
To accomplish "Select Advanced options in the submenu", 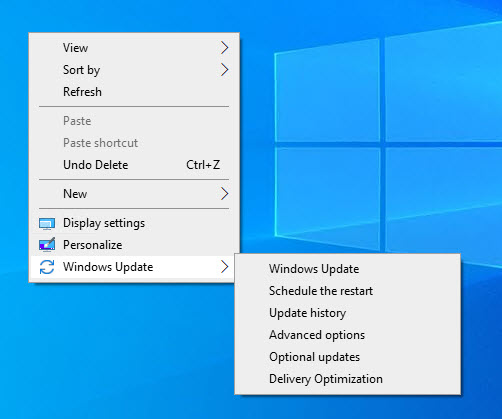I will coord(348,335).
